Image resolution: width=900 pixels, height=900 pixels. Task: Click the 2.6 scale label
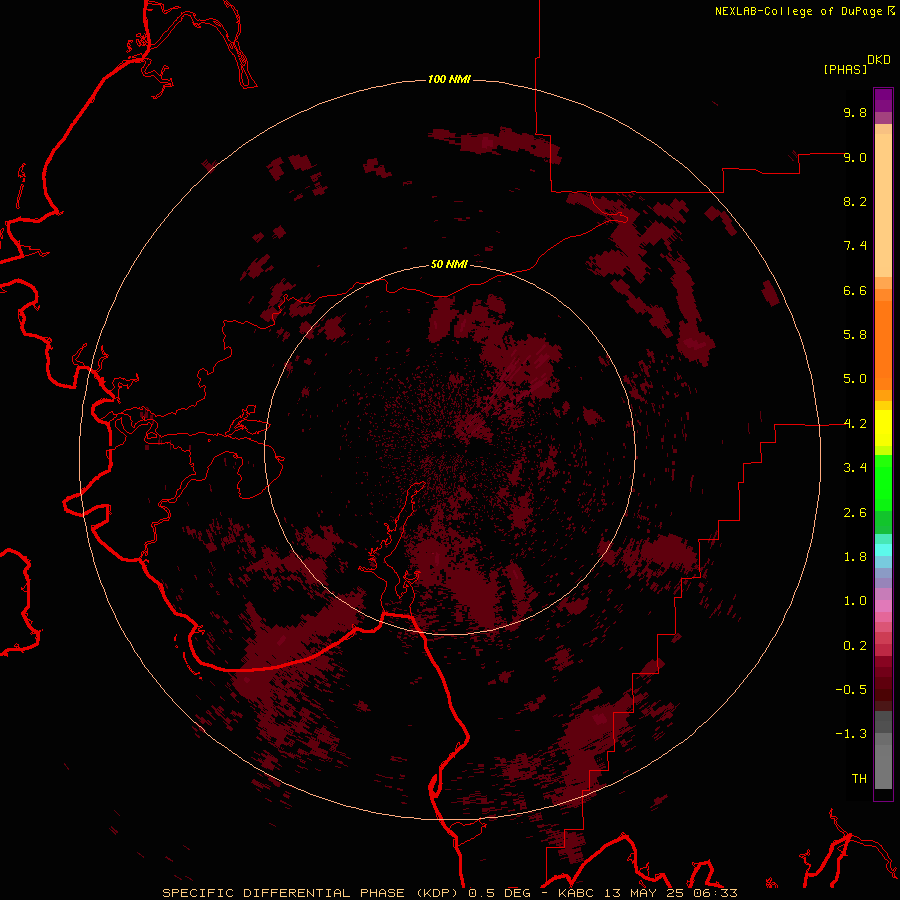(x=855, y=513)
